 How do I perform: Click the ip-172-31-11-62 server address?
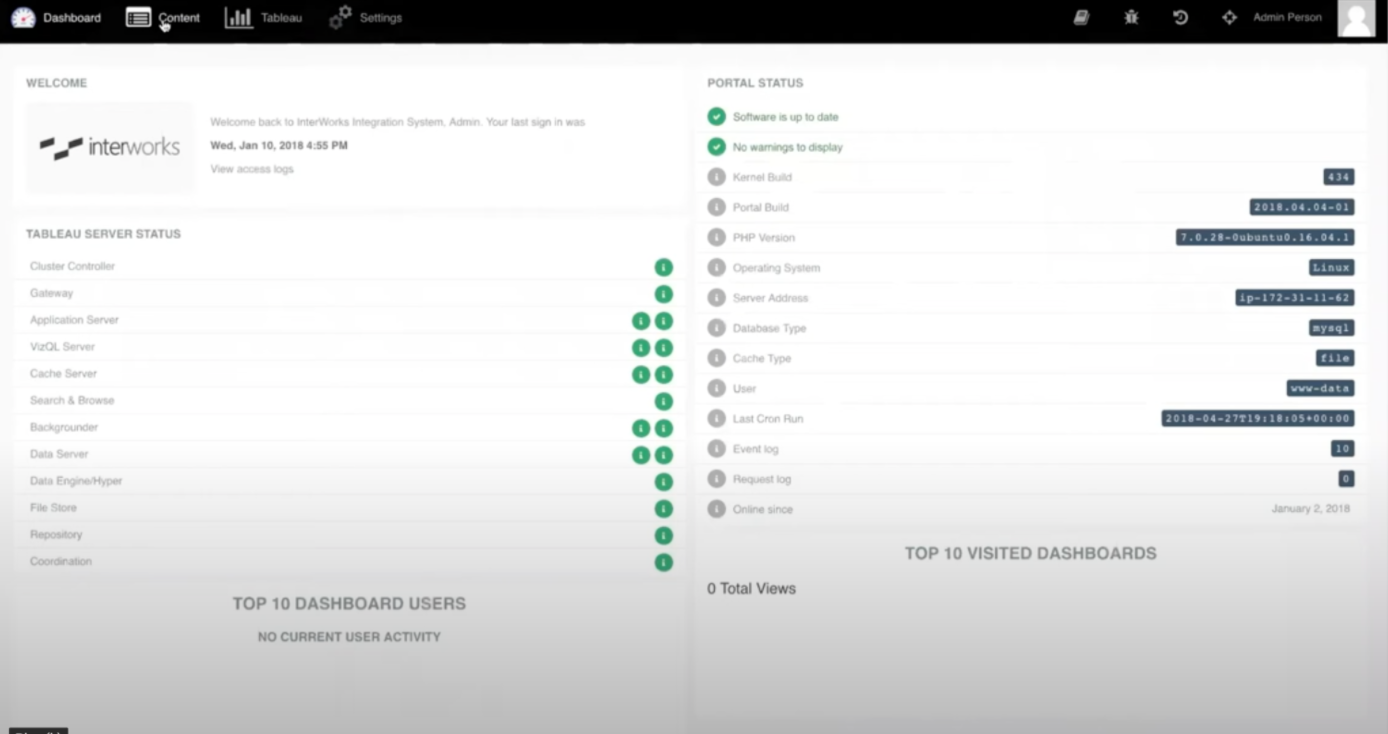click(1295, 298)
